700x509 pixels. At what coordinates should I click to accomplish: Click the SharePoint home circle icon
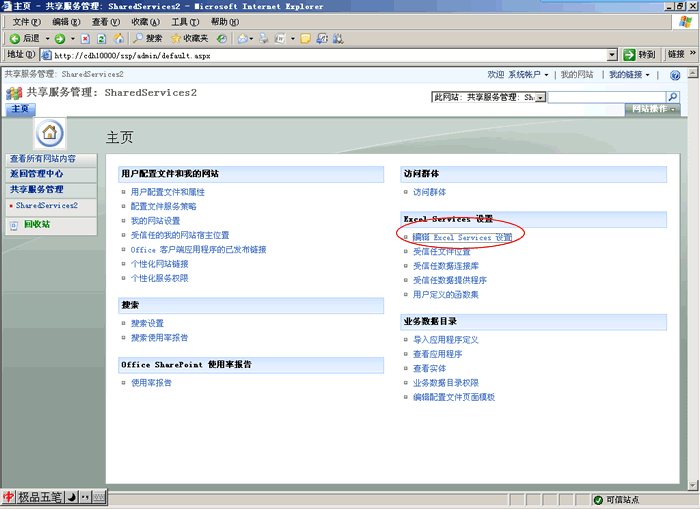[50, 133]
